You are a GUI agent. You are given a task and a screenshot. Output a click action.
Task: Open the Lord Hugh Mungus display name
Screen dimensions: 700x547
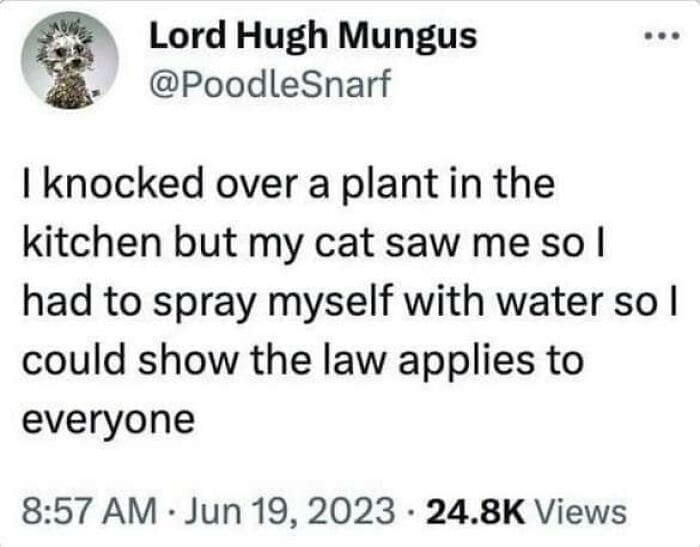pyautogui.click(x=313, y=37)
